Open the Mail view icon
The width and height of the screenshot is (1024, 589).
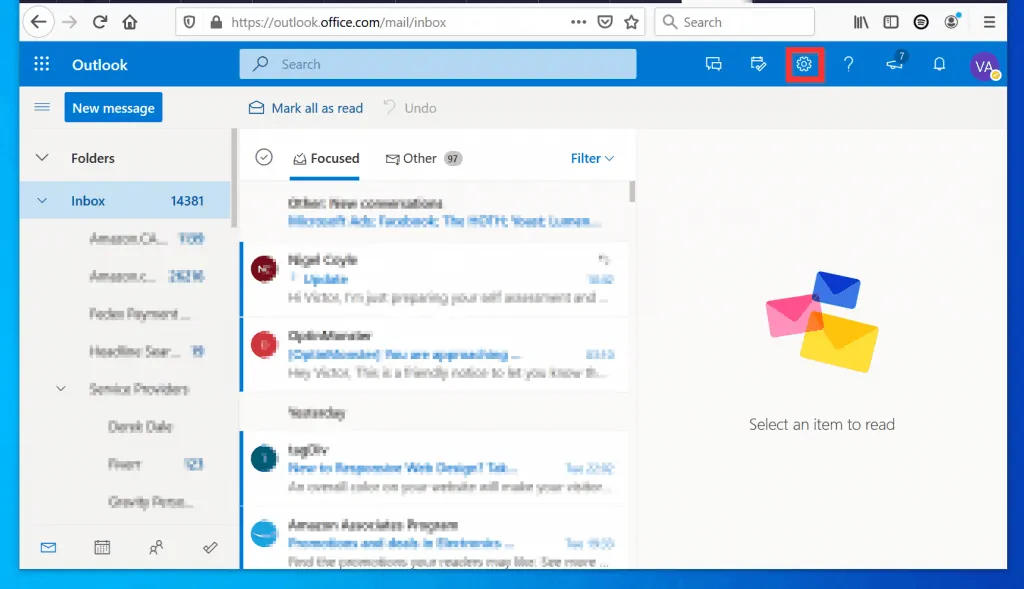point(48,547)
